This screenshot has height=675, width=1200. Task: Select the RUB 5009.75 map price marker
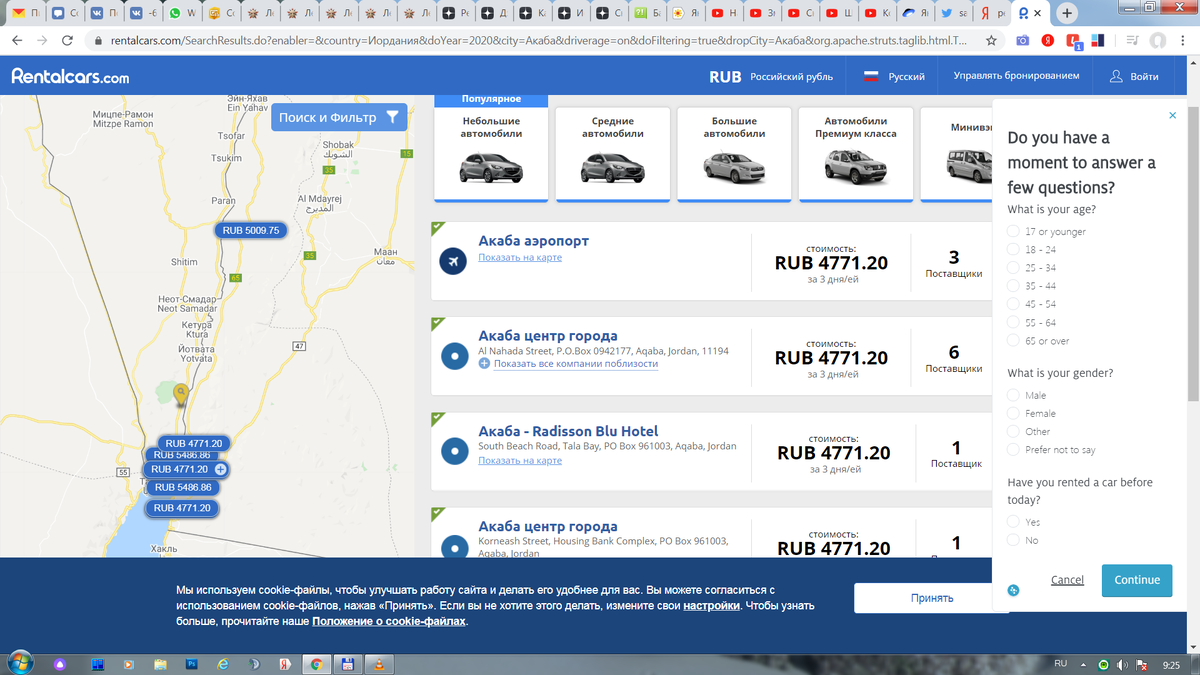(250, 230)
